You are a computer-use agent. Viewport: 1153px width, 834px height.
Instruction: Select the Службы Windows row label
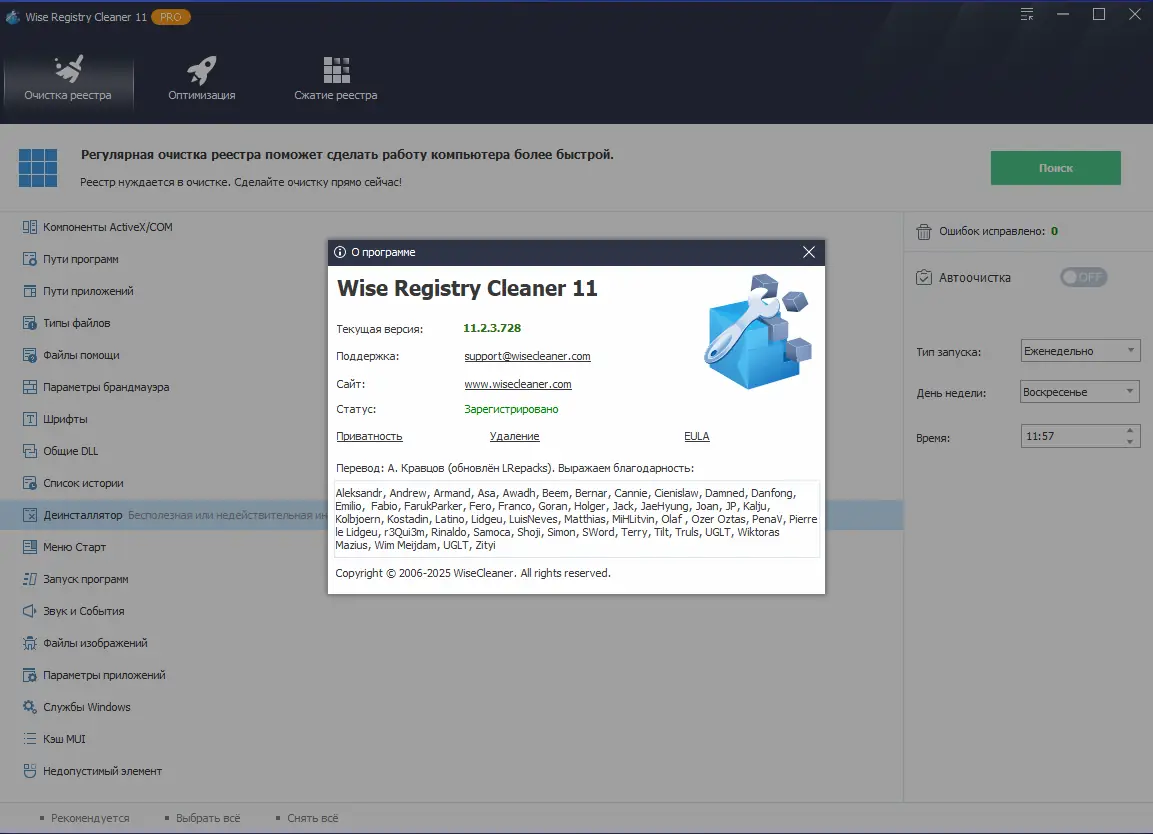point(87,707)
